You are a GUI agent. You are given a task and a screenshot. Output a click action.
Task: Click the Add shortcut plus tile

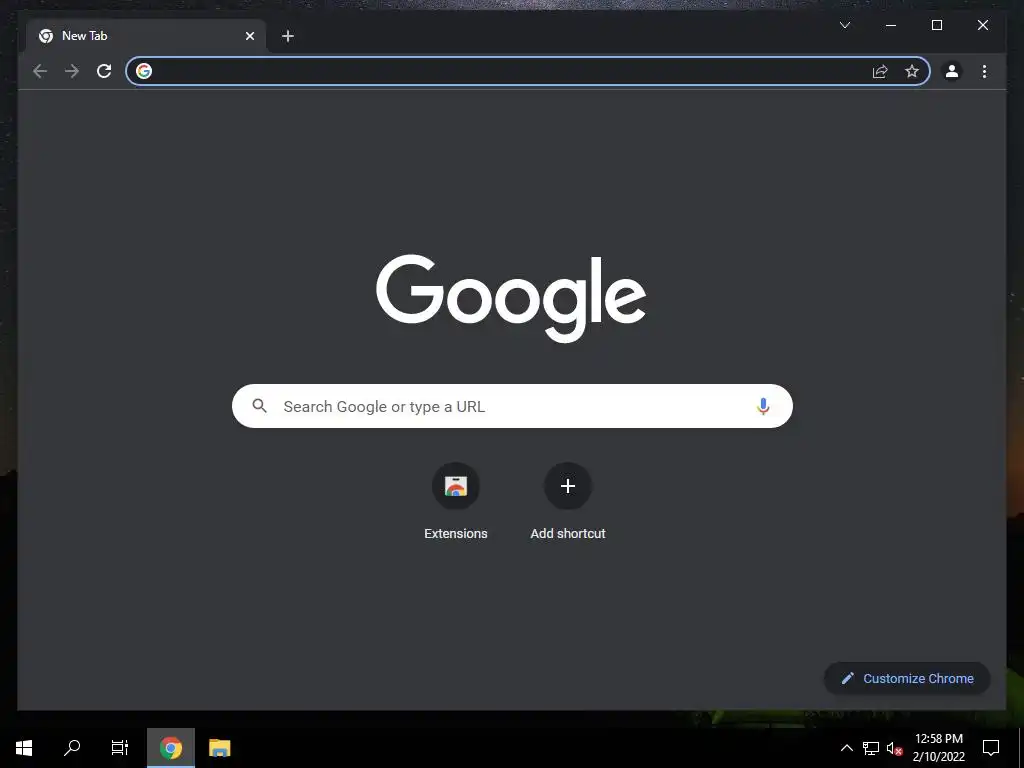[568, 486]
